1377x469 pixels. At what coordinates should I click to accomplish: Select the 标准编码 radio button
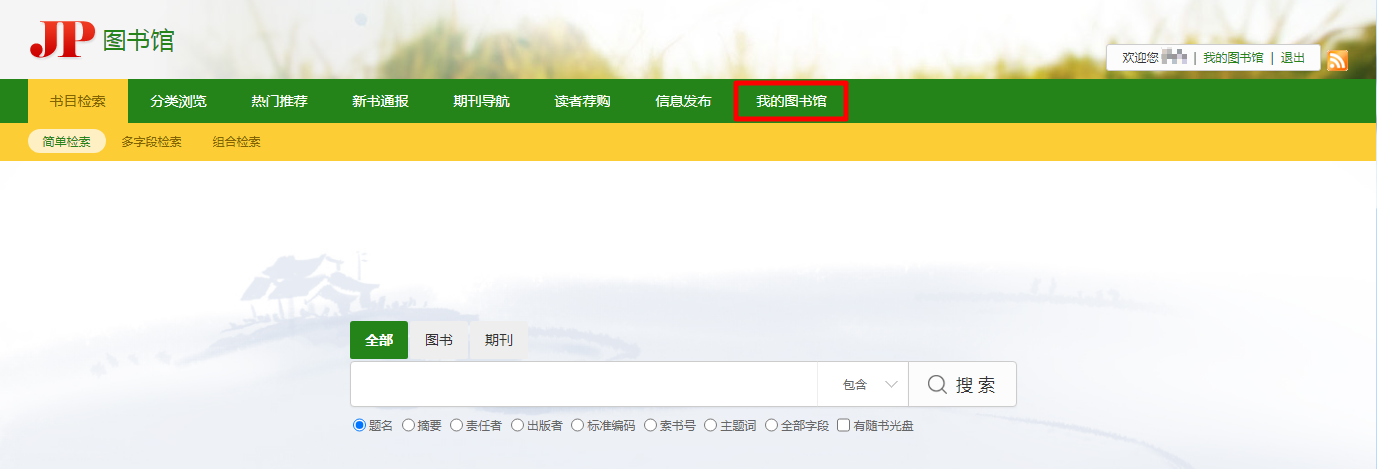(x=577, y=426)
